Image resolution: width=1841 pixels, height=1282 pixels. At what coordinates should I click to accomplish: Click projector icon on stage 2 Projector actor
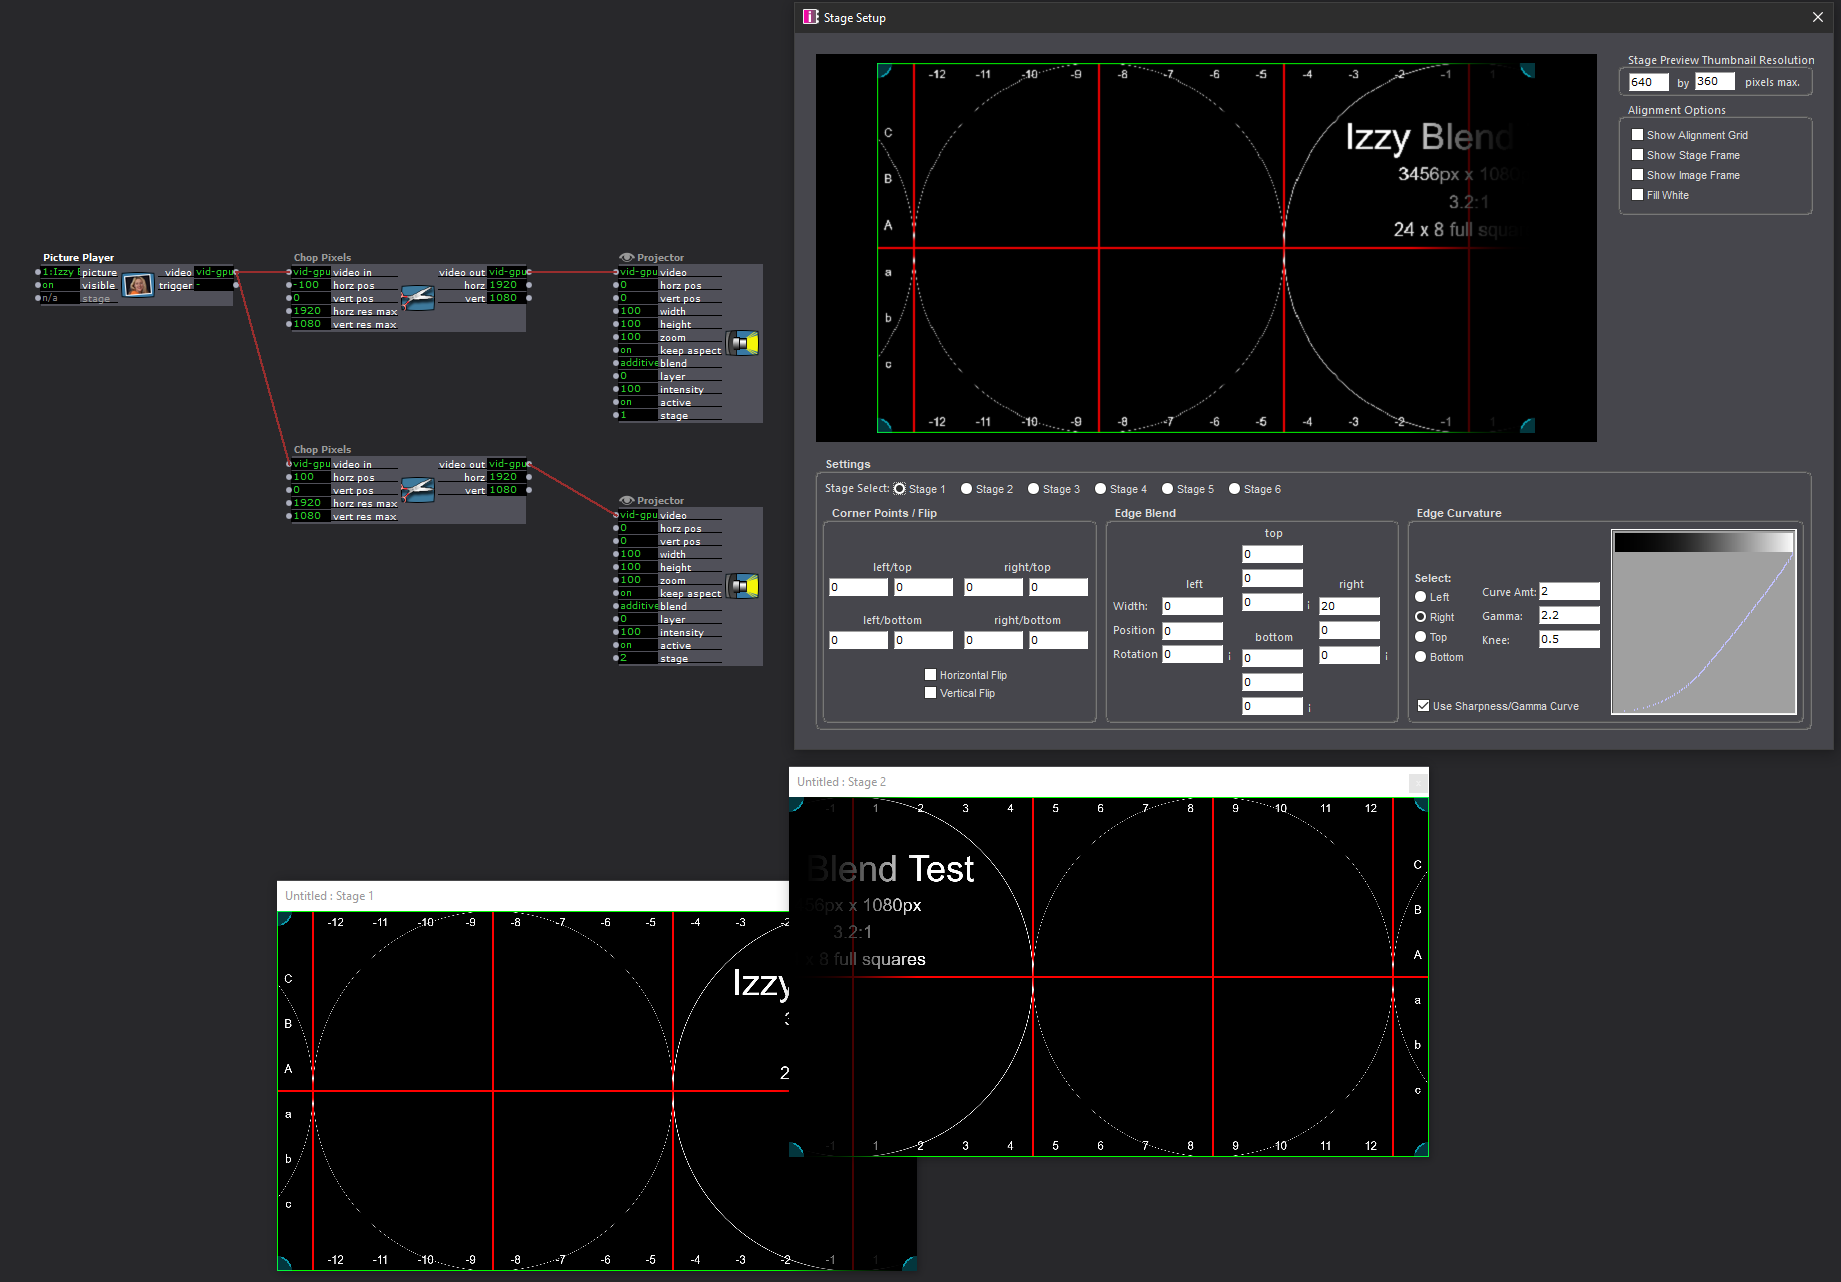pos(742,586)
